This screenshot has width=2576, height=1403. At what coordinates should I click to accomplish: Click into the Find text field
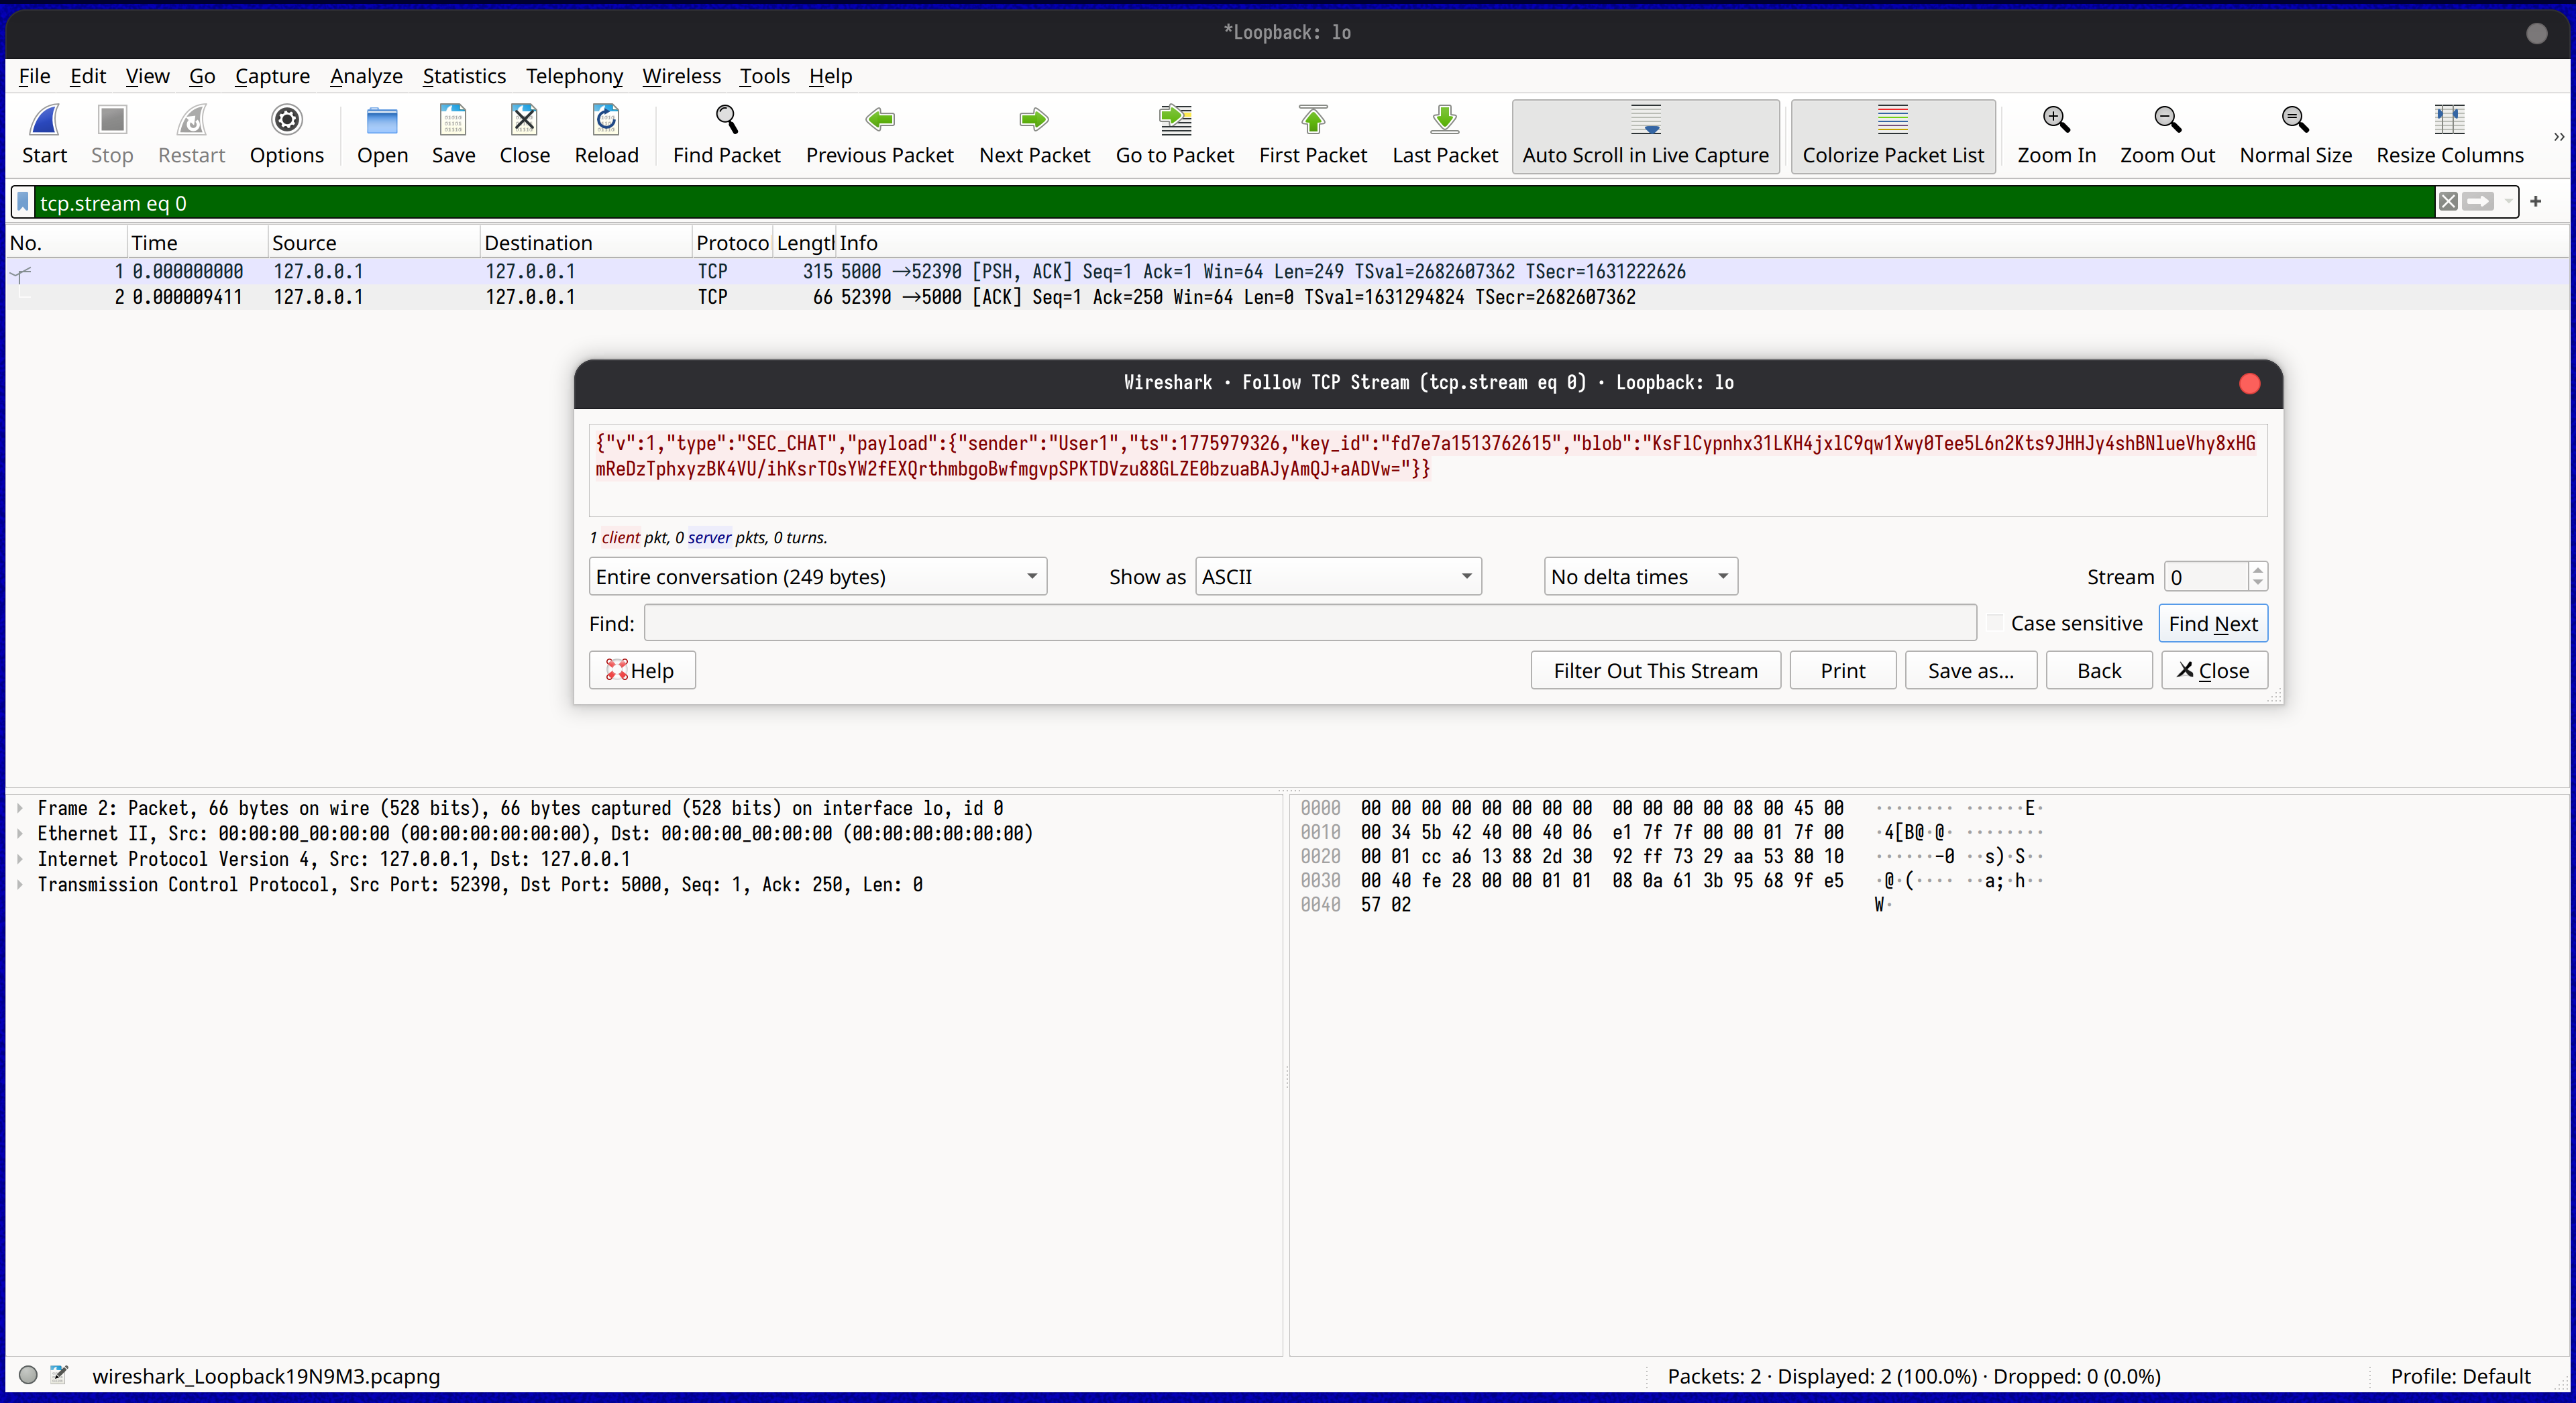1310,623
